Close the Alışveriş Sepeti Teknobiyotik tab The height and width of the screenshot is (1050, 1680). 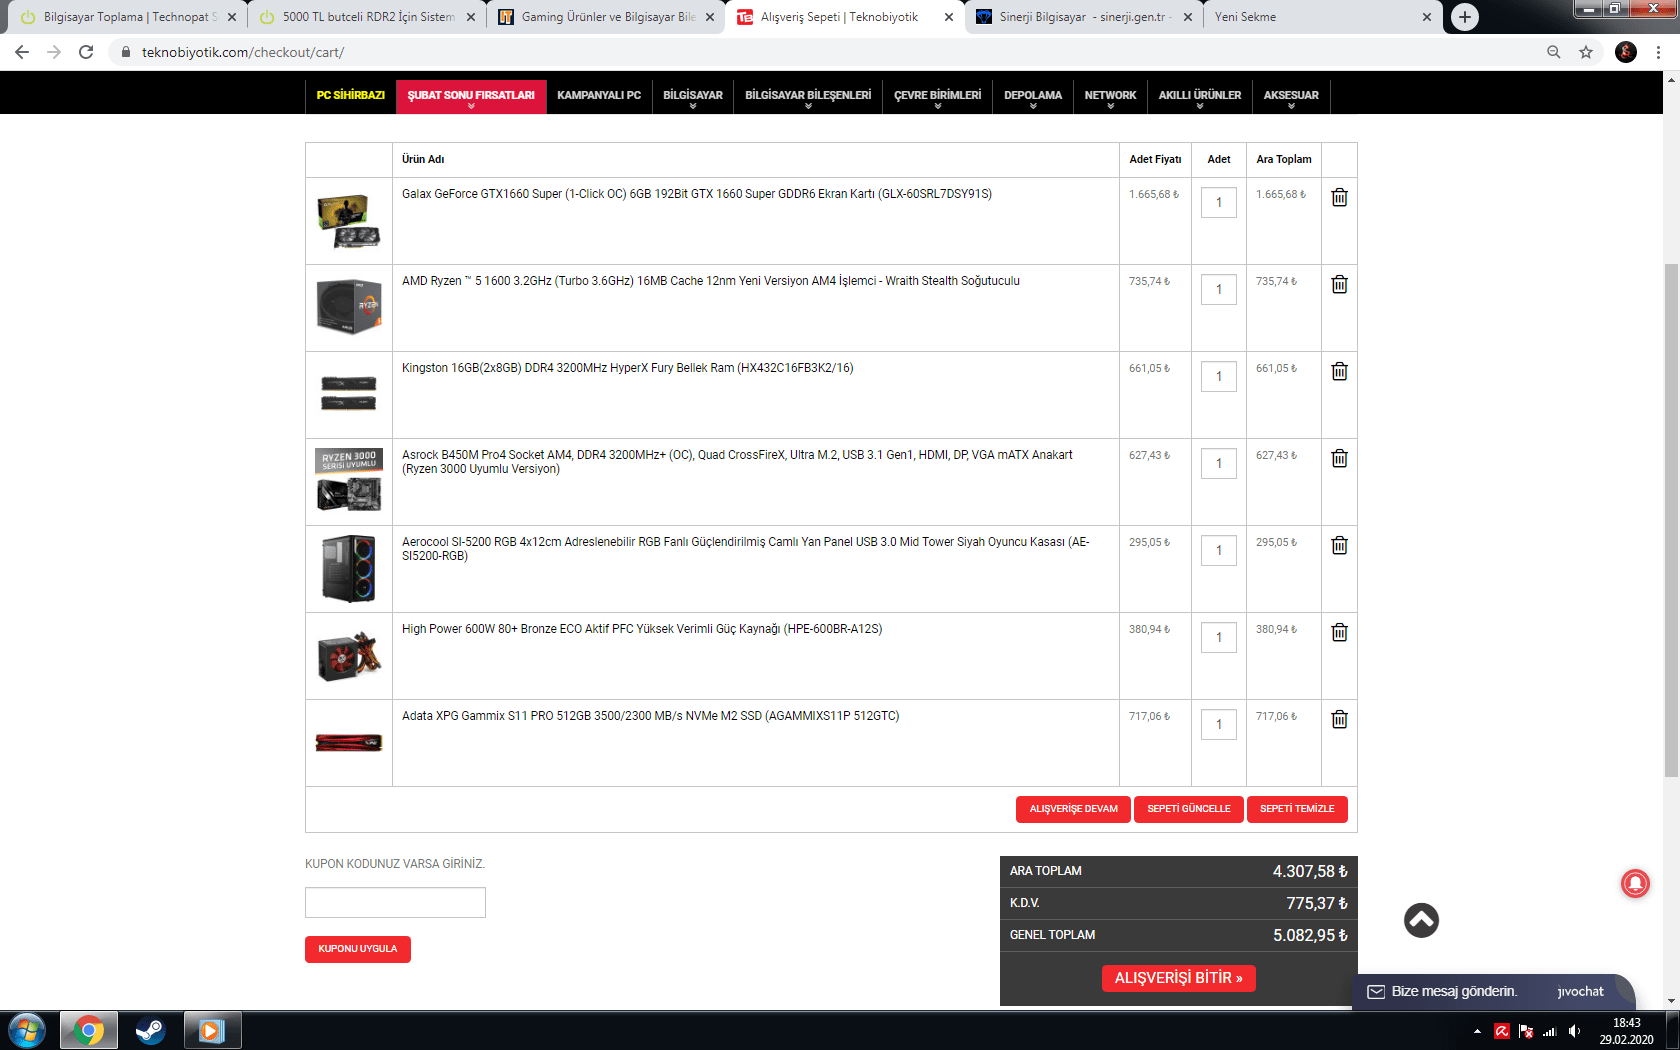(949, 17)
